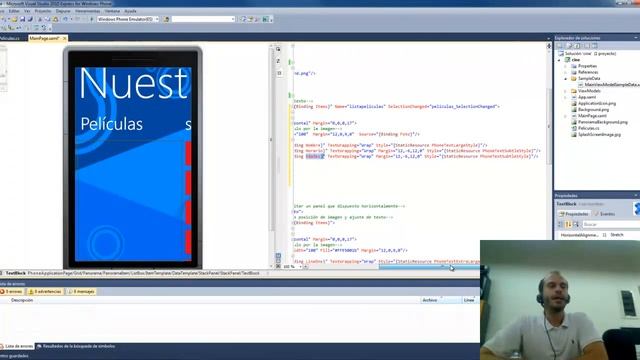Switch to the Lista de errores tab
The width and height of the screenshot is (640, 360).
[17, 346]
